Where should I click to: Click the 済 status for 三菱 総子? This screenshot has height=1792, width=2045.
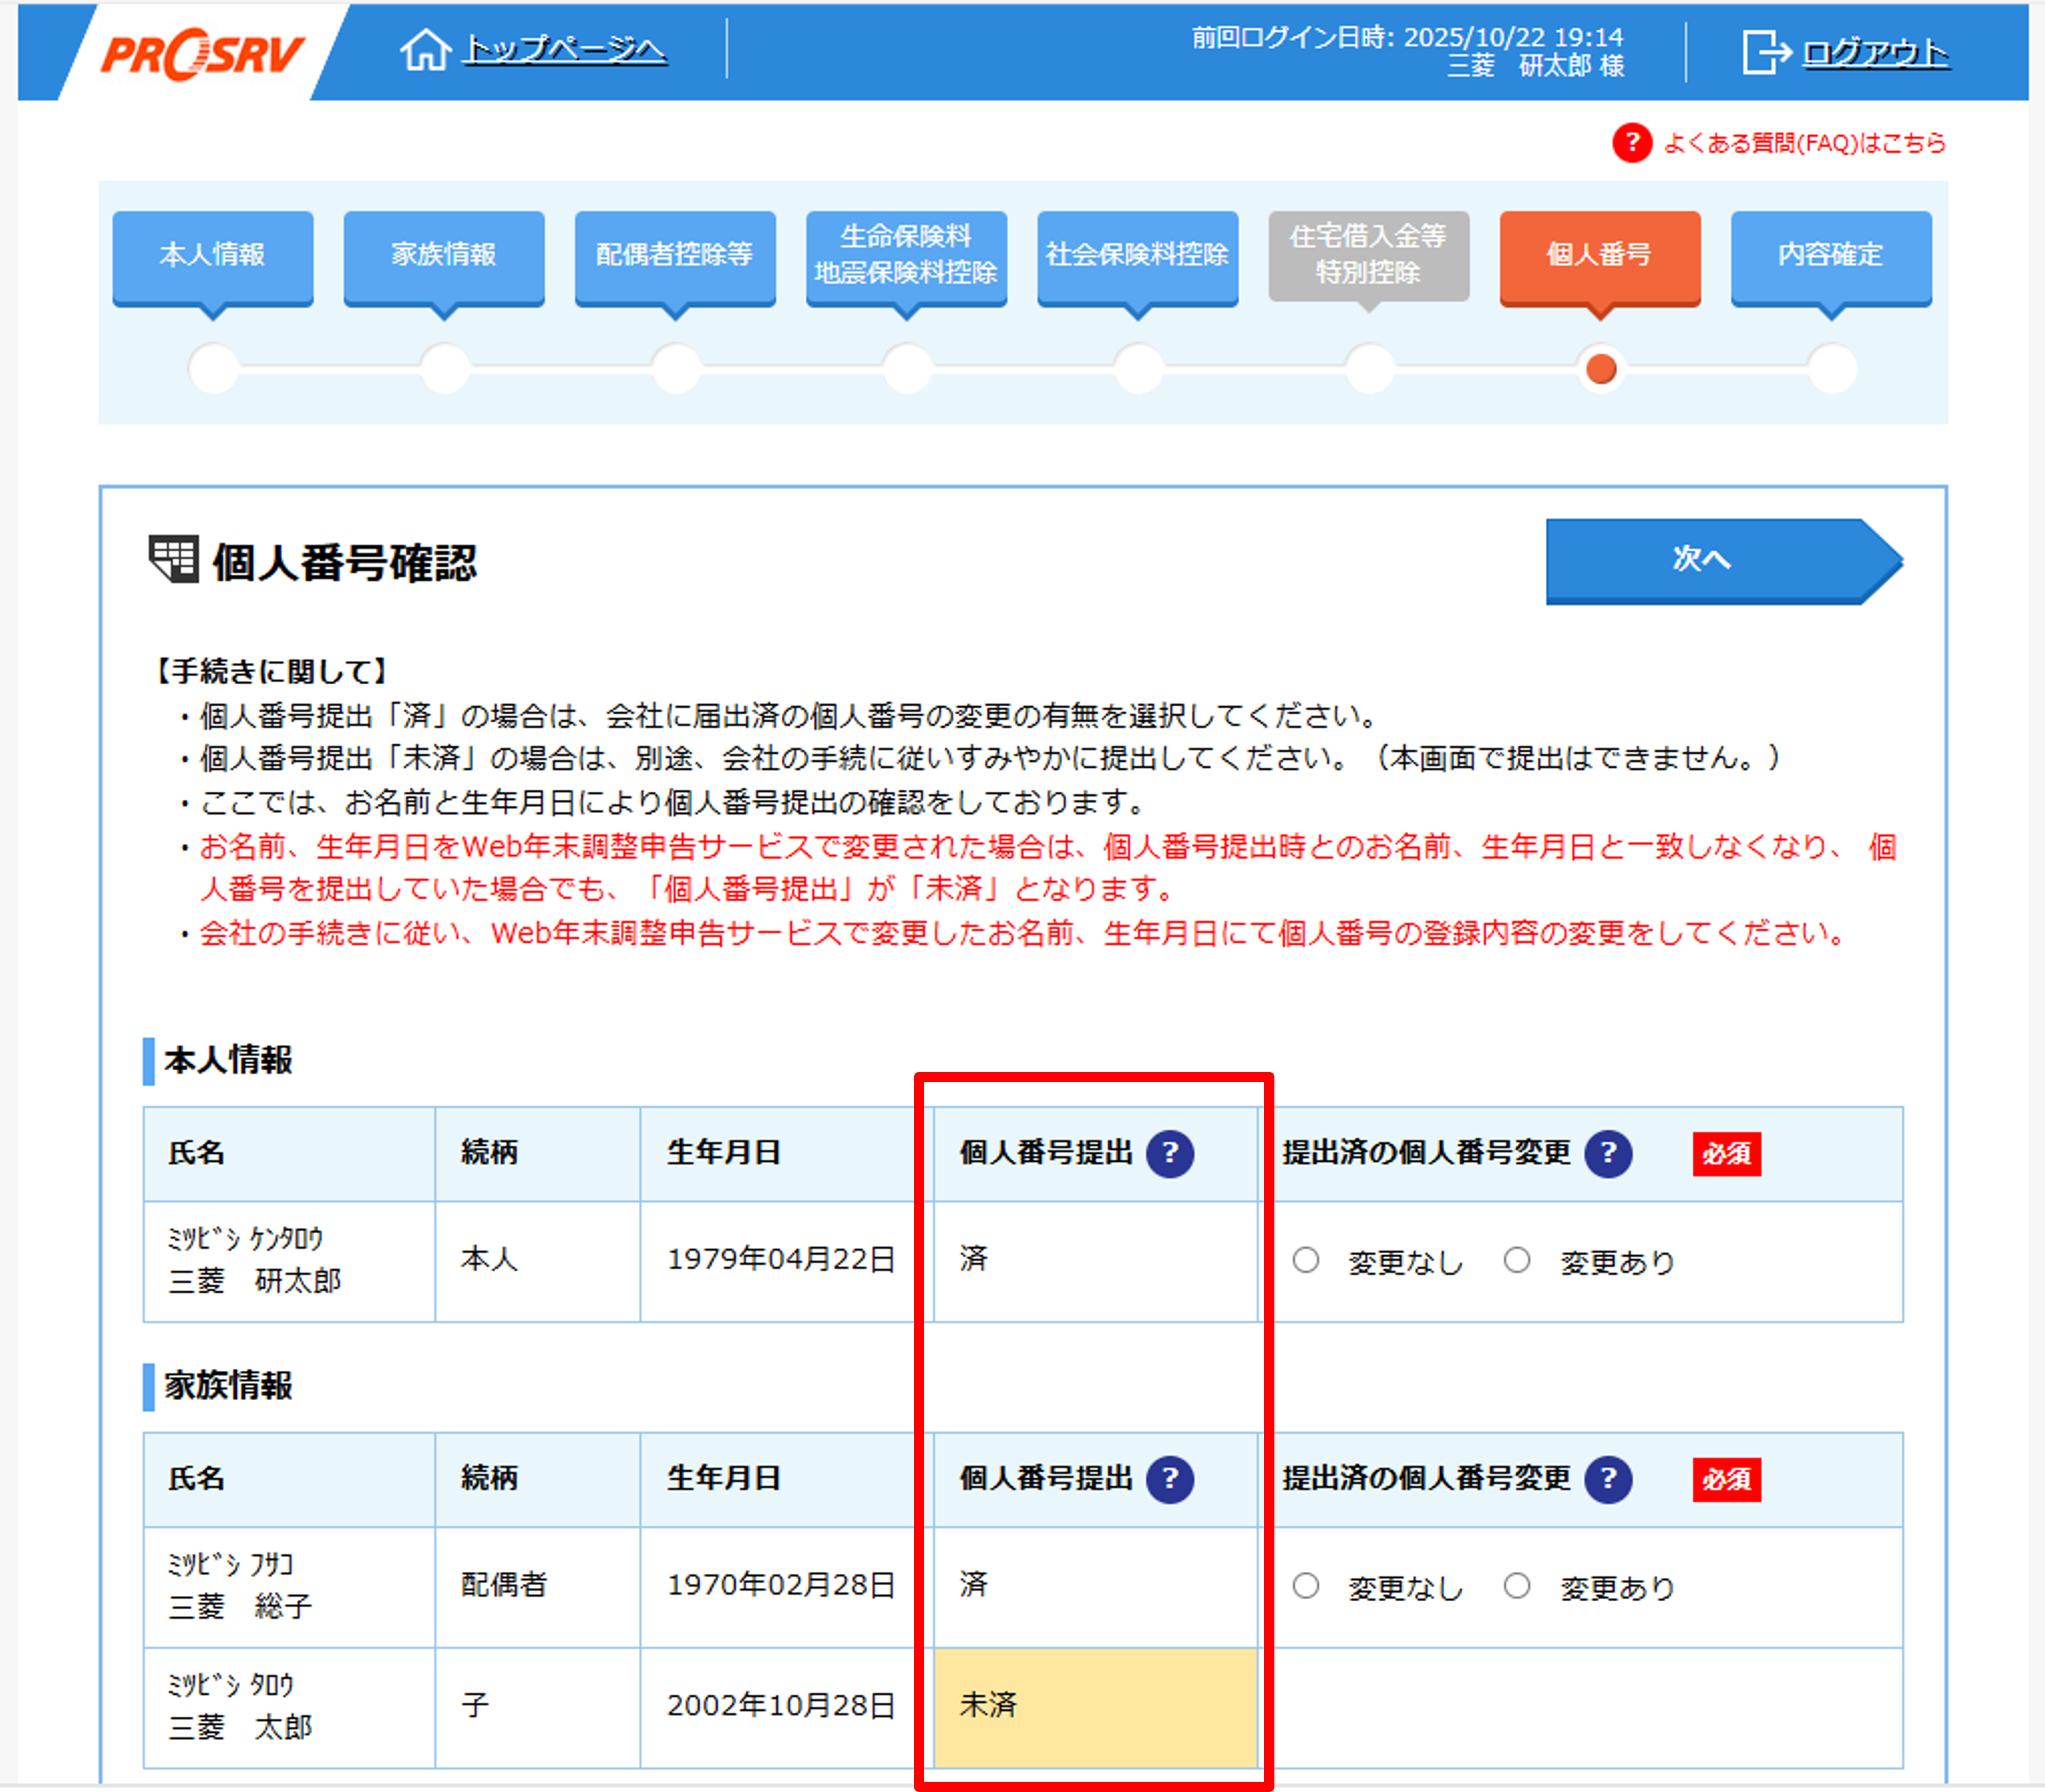click(x=973, y=1584)
